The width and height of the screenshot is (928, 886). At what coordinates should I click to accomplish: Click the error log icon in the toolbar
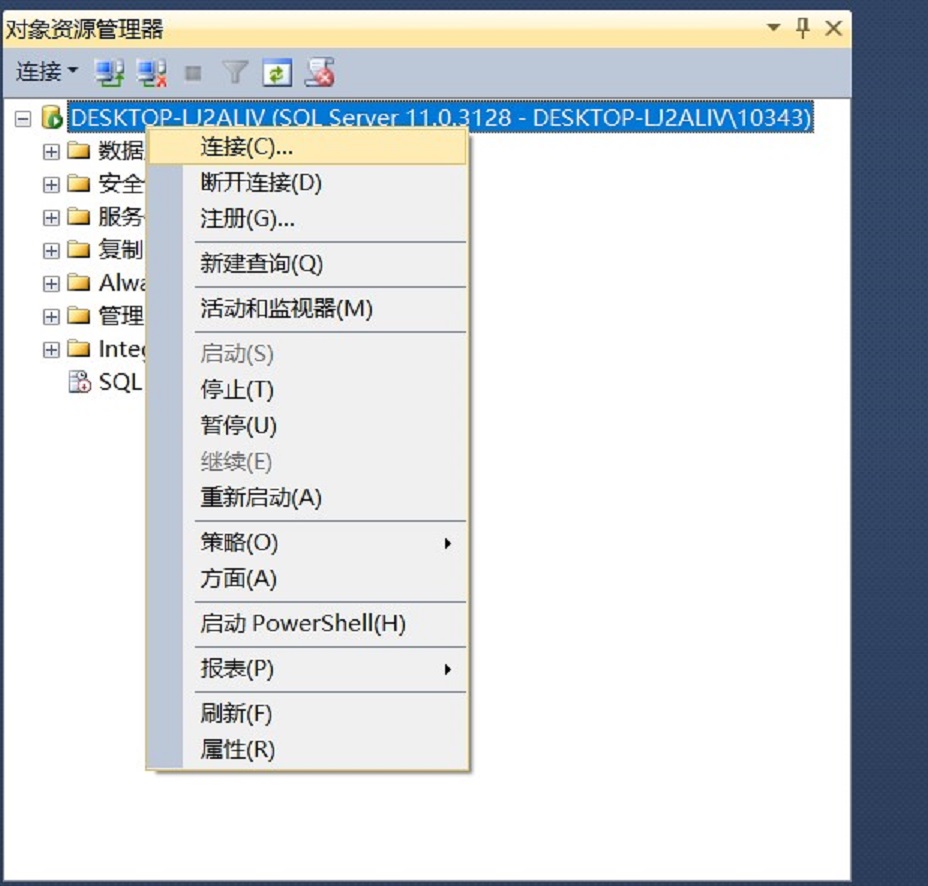318,71
